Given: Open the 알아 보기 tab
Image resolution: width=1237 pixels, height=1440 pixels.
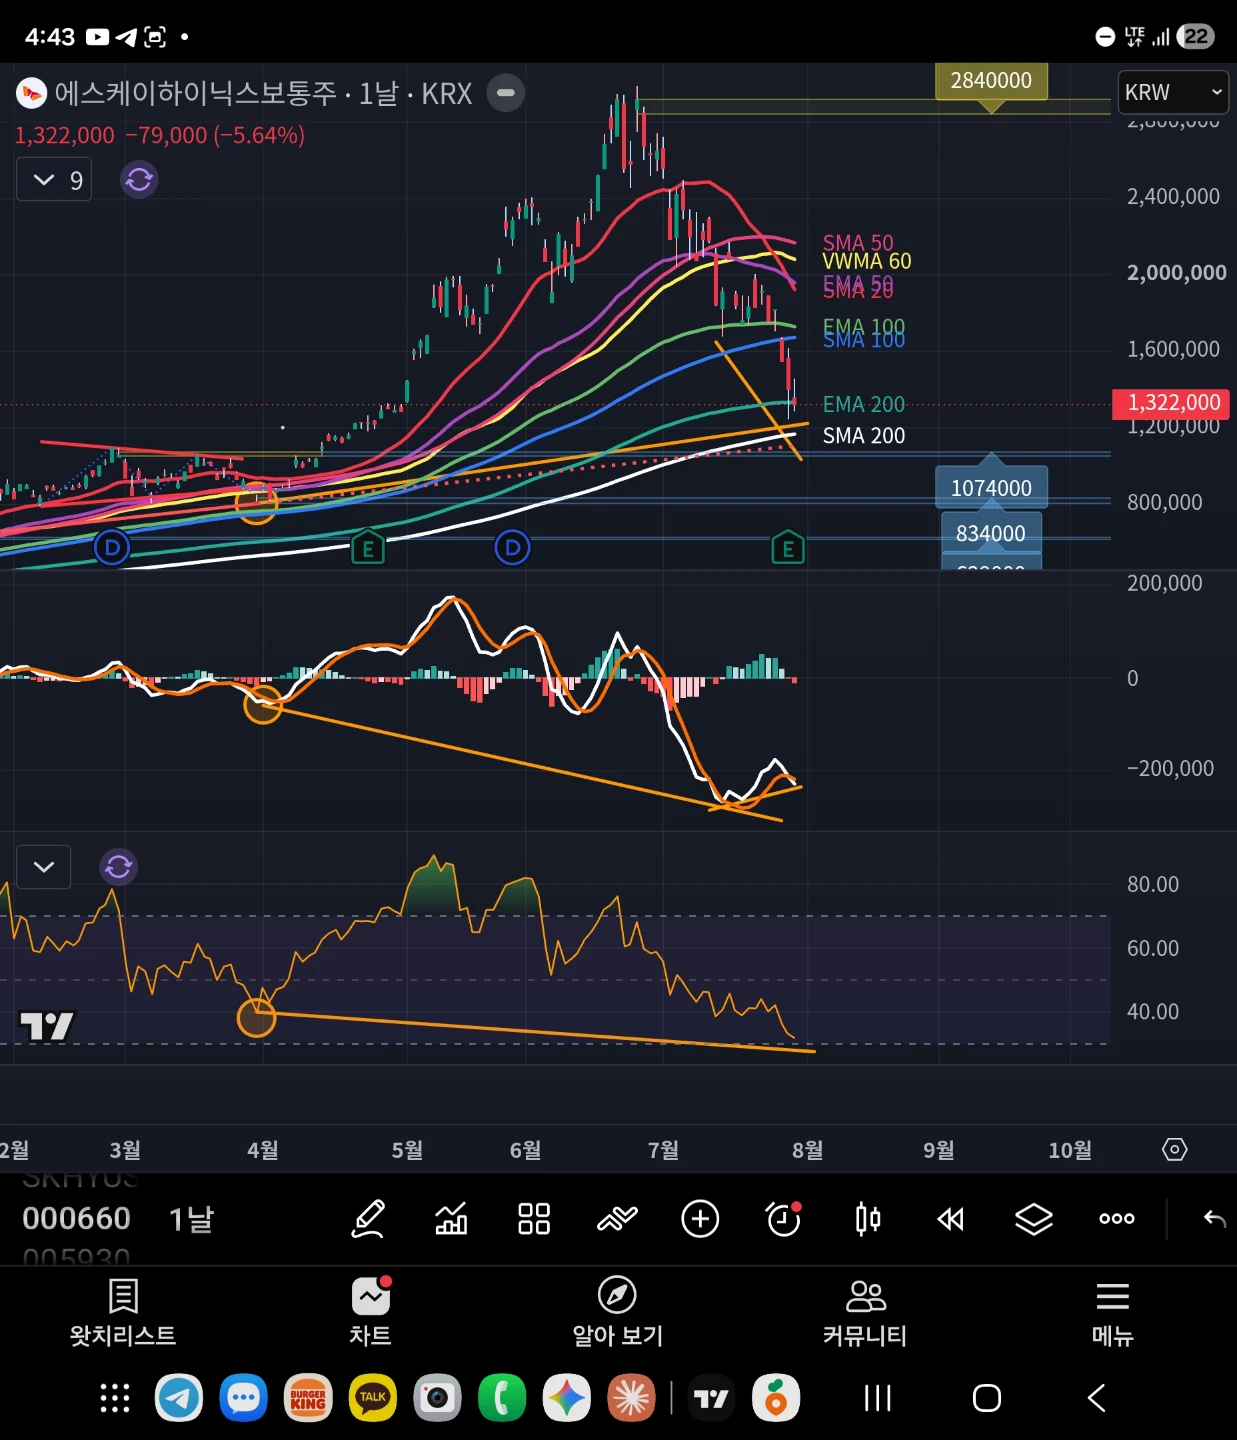Looking at the screenshot, I should (x=617, y=1313).
